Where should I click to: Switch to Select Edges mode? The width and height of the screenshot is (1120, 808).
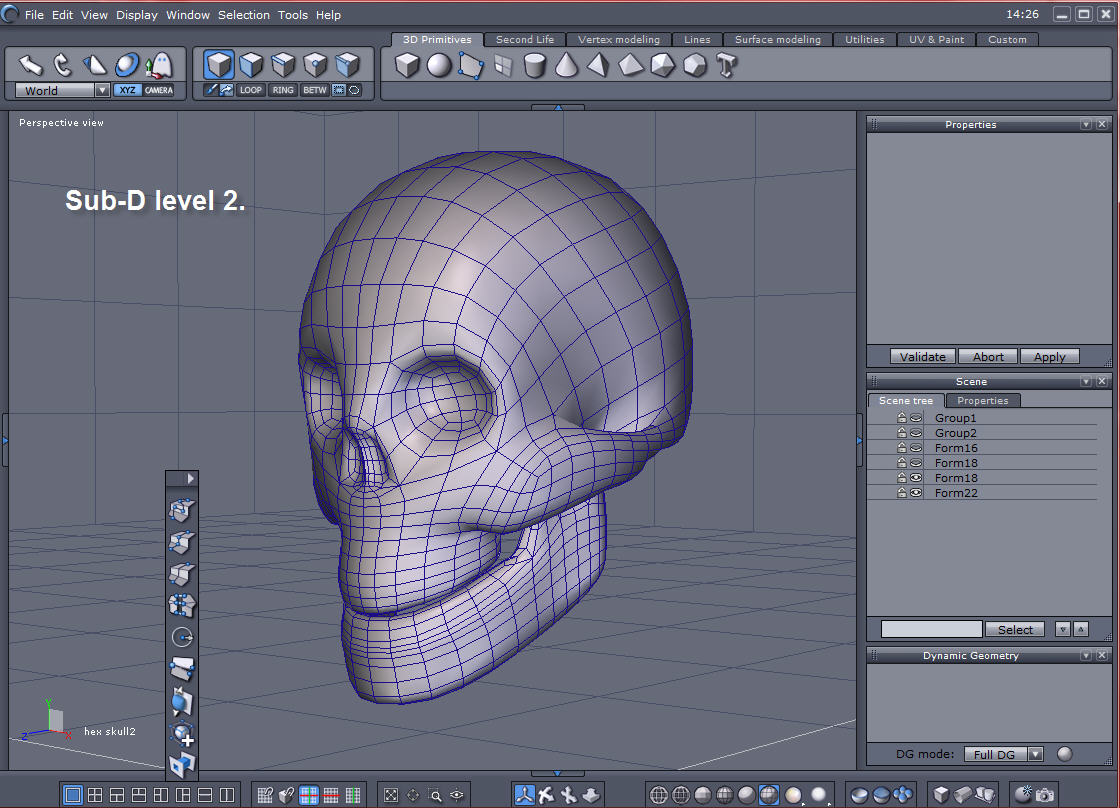[x=283, y=64]
